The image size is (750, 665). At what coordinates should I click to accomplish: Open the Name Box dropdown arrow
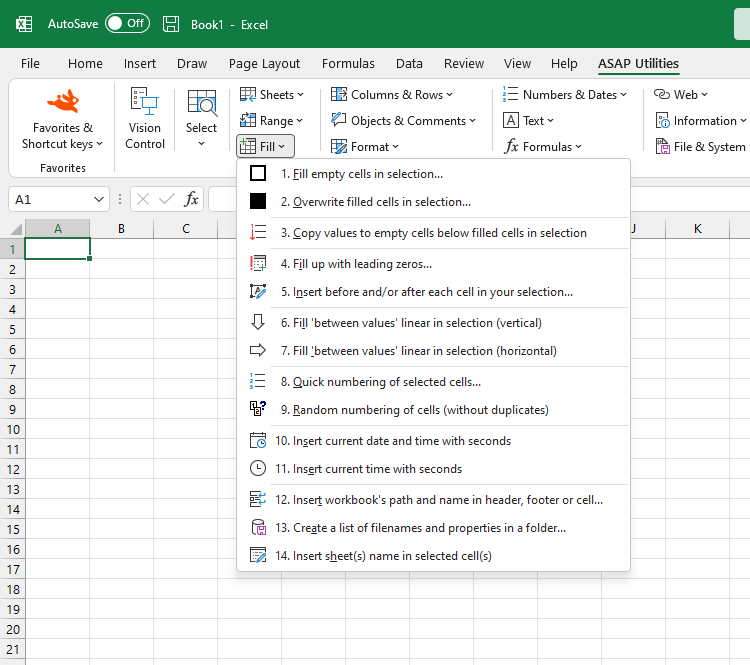click(x=99, y=199)
